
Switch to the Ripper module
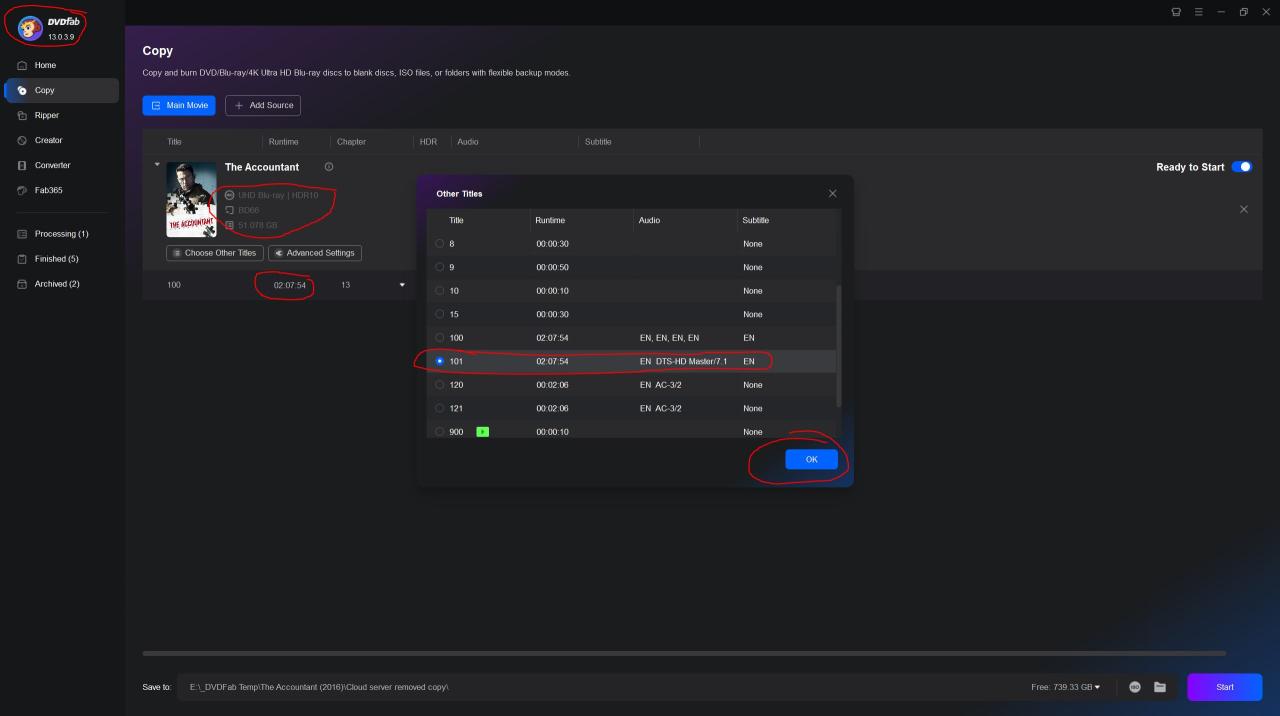click(x=61, y=115)
